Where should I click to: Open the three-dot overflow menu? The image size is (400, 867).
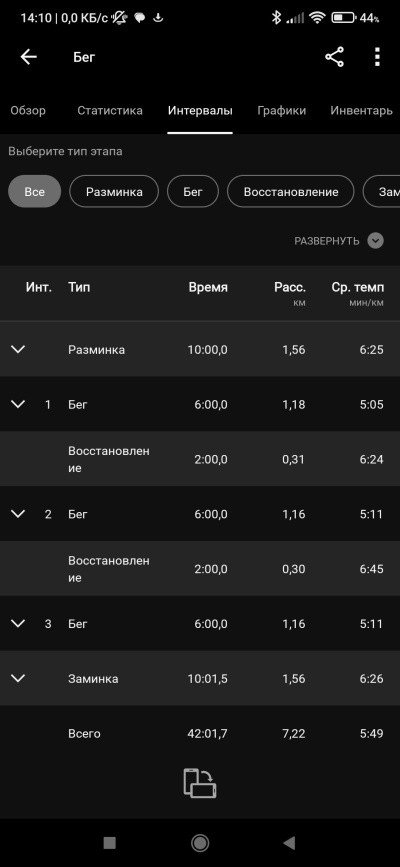coord(377,57)
